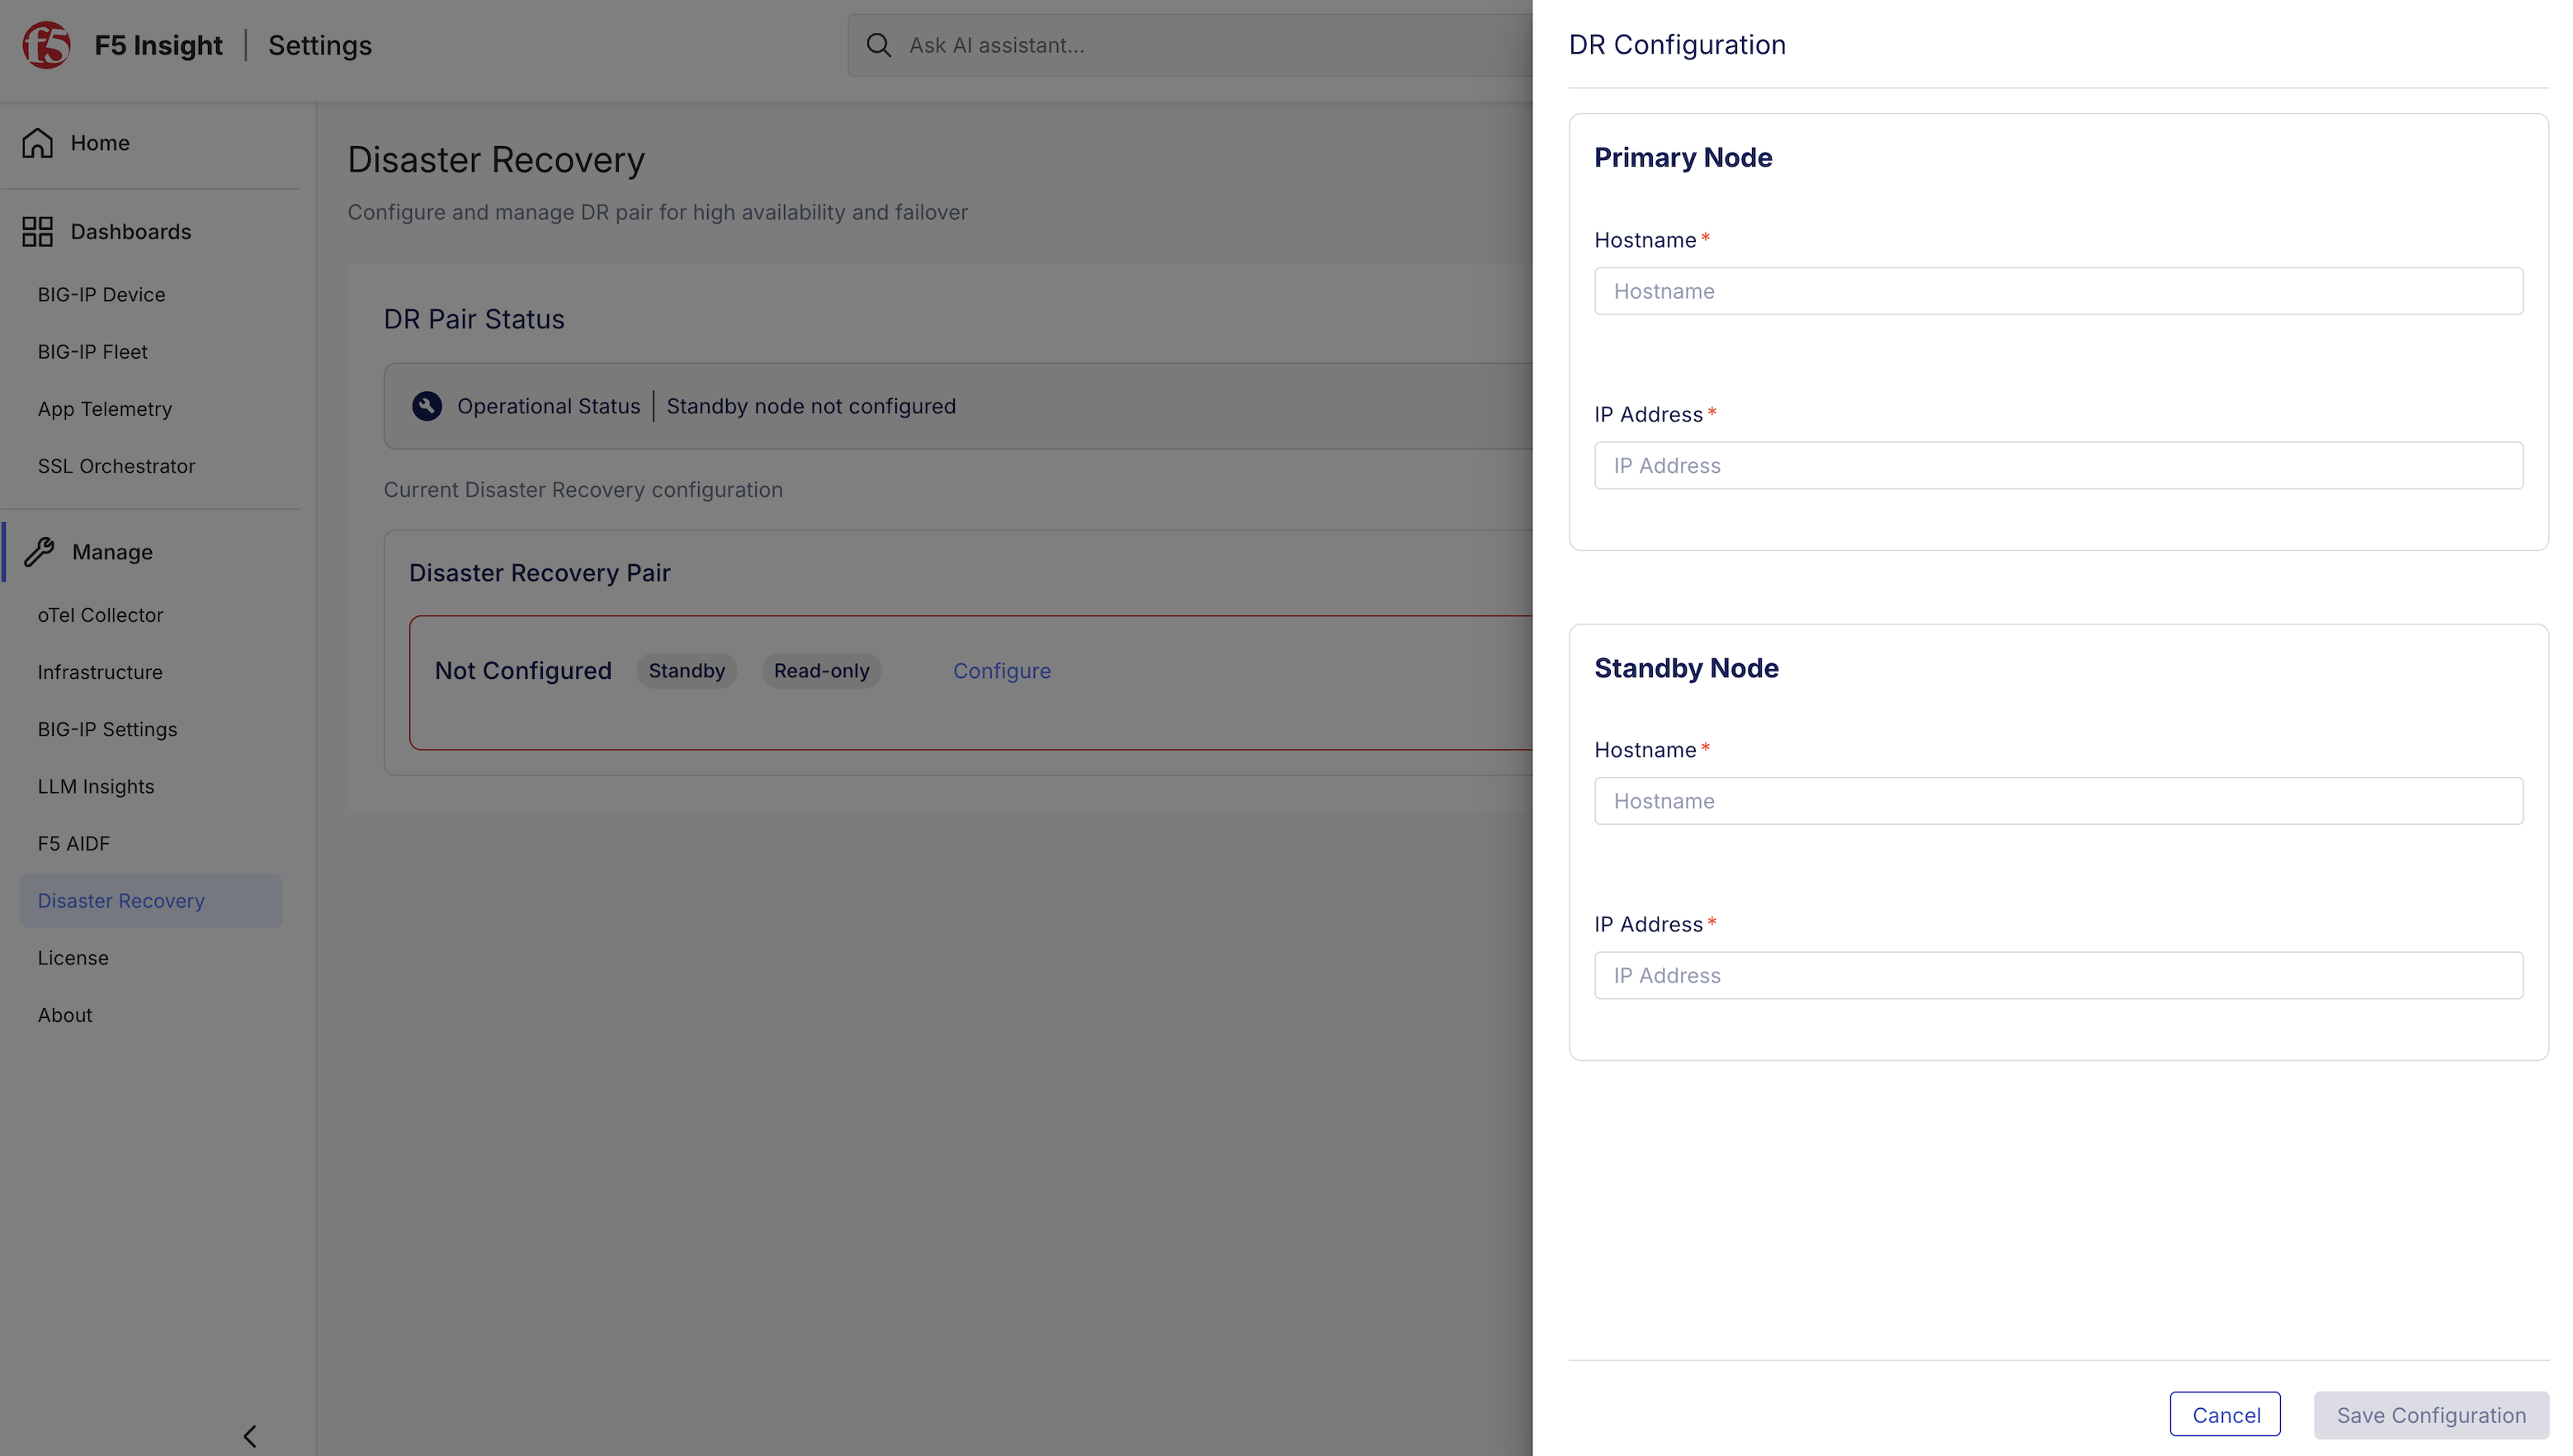Cancel the DR Configuration
The image size is (2573, 1456).
coord(2225,1415)
